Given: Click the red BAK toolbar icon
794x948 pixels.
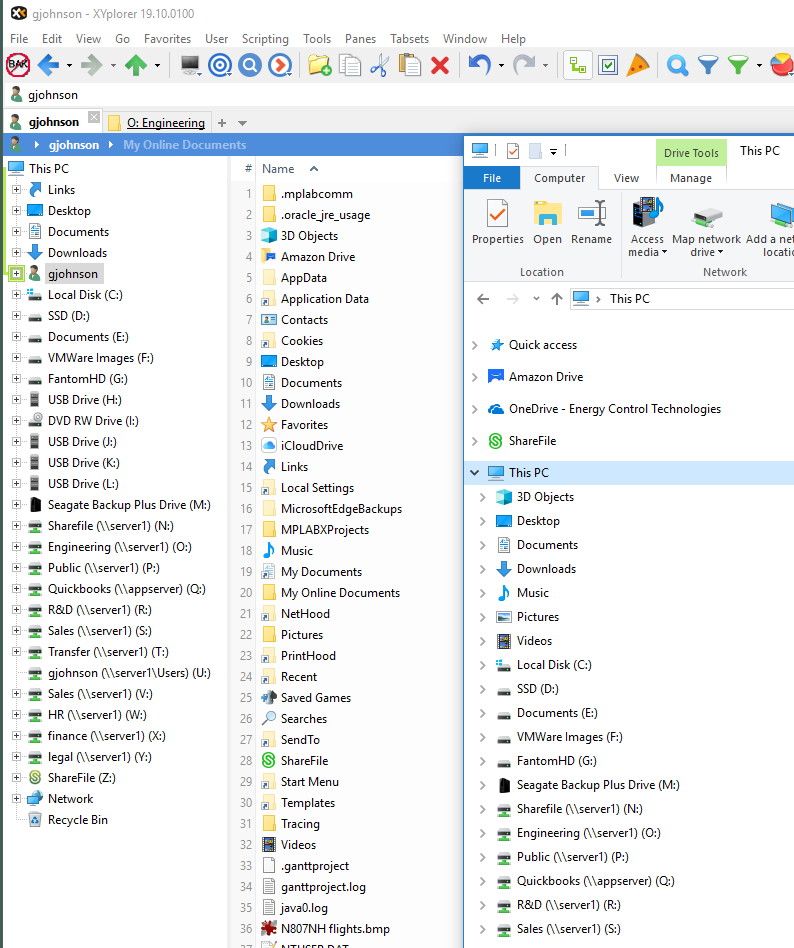Looking at the screenshot, I should point(18,66).
